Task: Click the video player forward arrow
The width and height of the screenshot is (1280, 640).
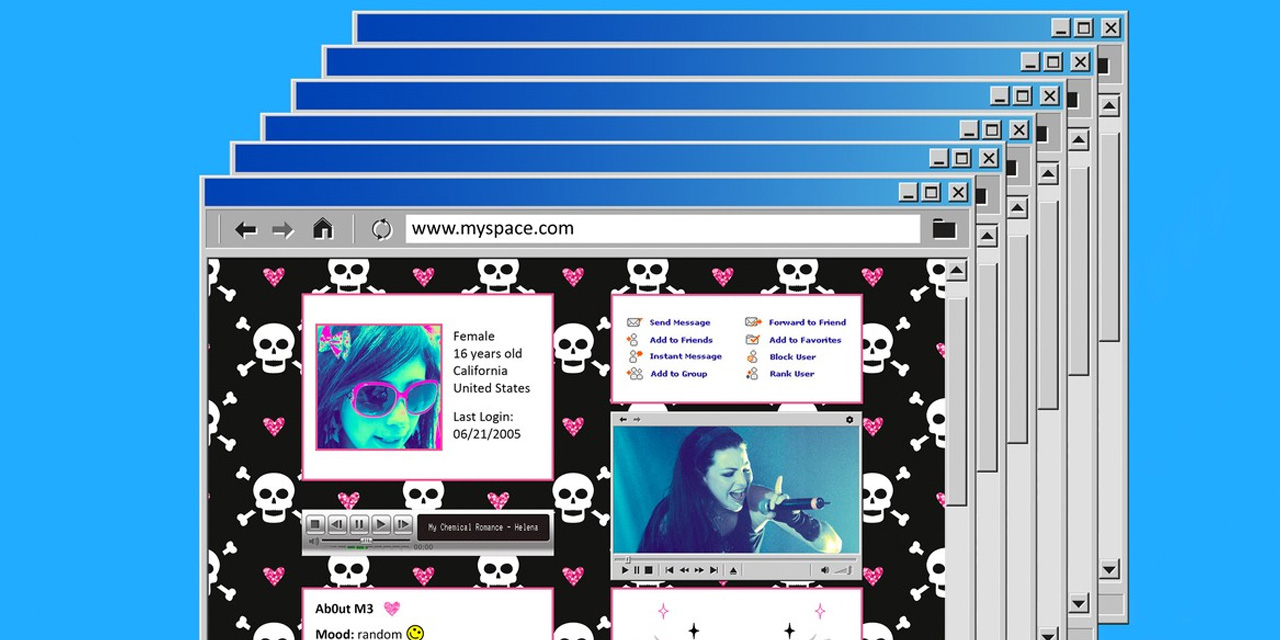Action: point(636,420)
